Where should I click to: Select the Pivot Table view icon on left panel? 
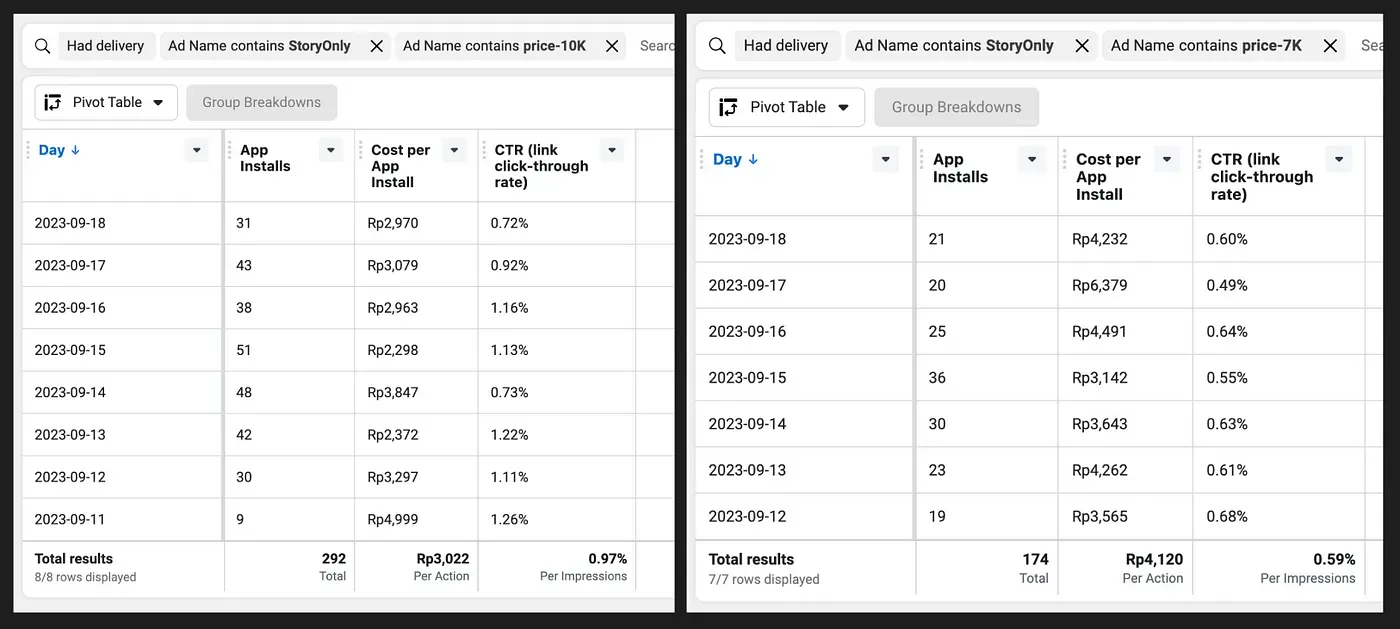53,102
